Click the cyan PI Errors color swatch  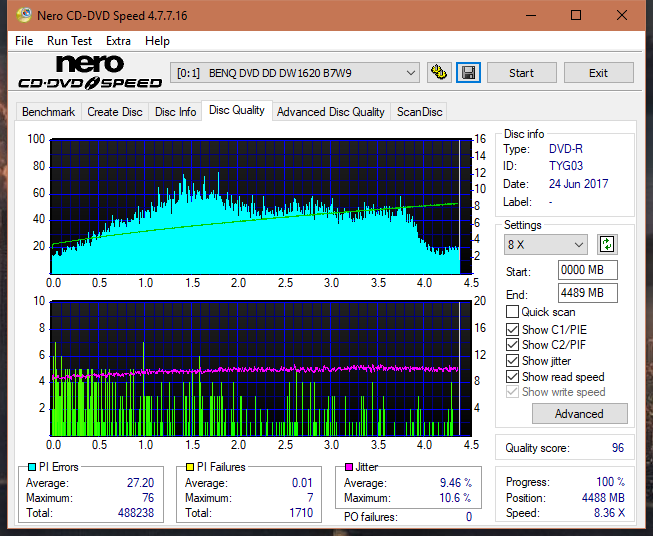click(32, 467)
